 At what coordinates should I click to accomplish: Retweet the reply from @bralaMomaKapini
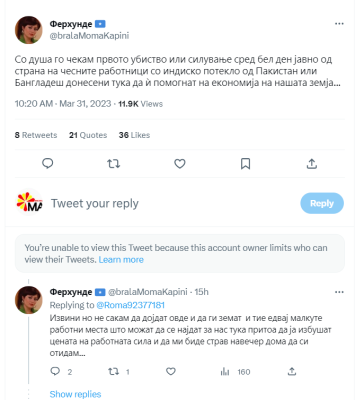(x=114, y=371)
